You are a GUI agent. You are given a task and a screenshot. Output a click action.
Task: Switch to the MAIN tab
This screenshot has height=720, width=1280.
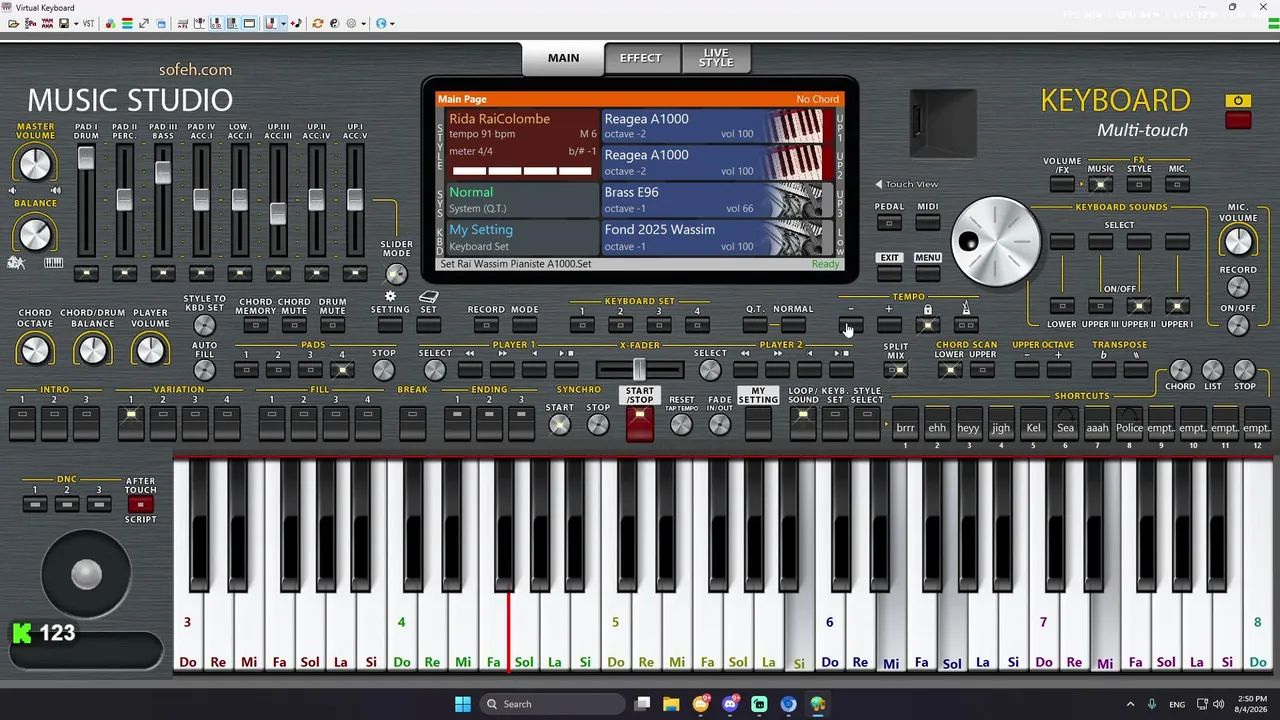click(563, 58)
